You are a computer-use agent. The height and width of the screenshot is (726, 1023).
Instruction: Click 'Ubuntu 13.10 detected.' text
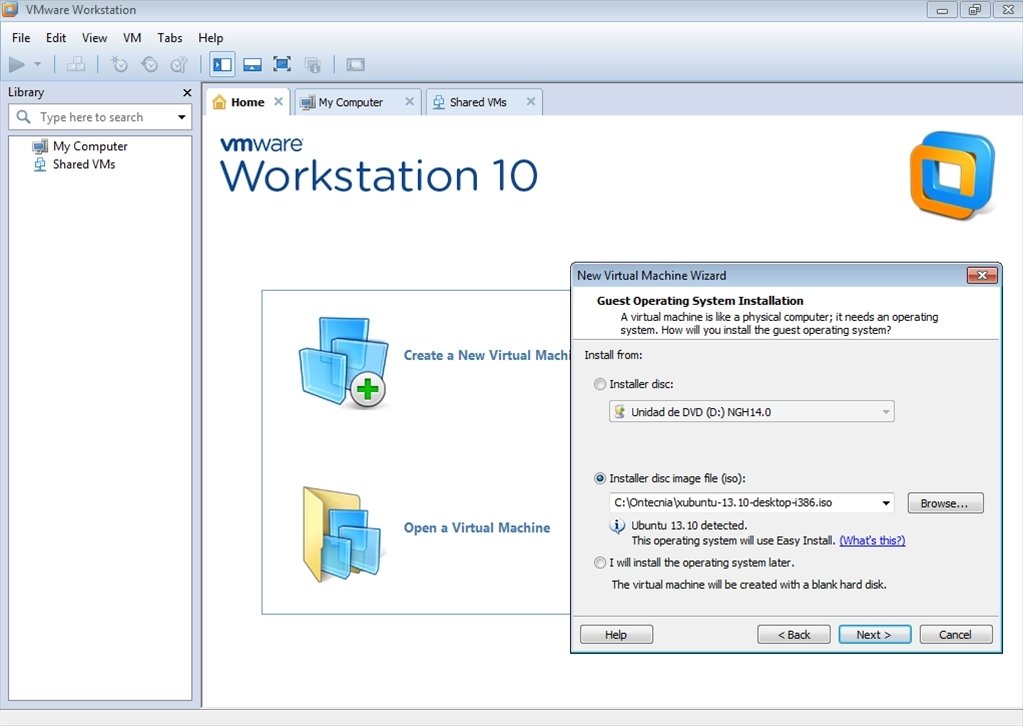point(689,525)
